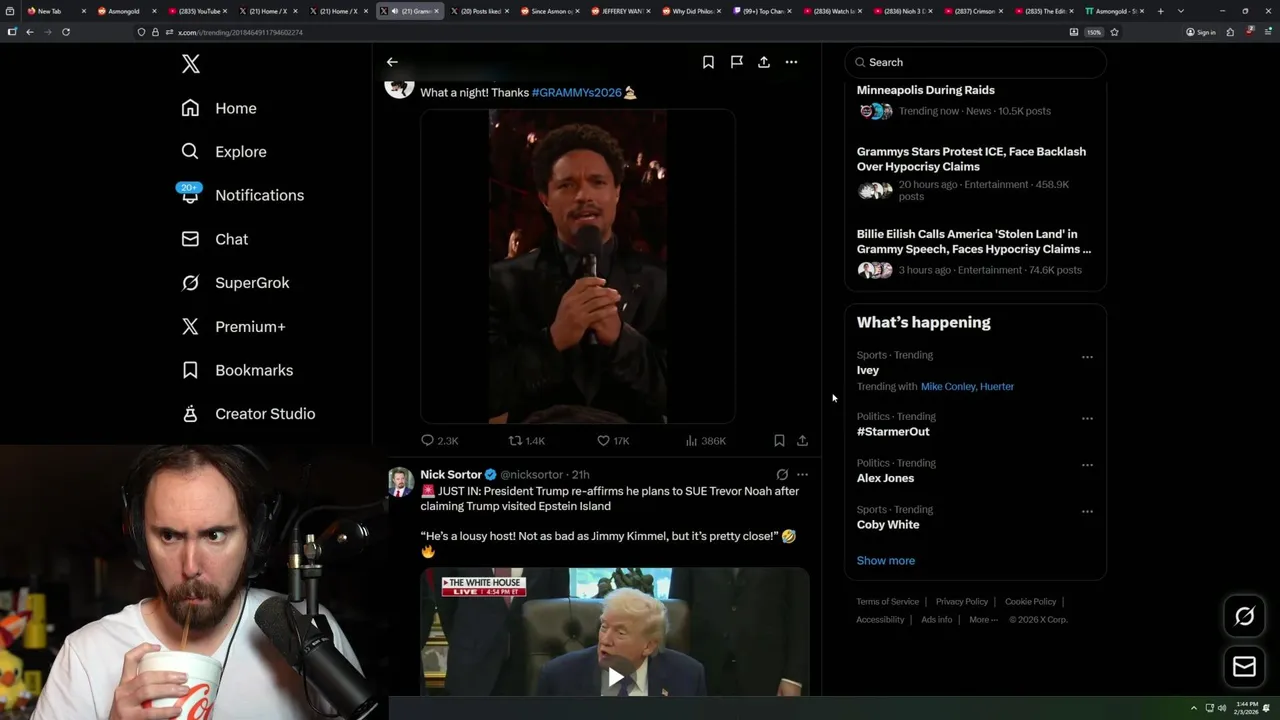Screen dimensions: 1280x720
Task: Switch to the Asmongold browser tab
Action: 127,11
